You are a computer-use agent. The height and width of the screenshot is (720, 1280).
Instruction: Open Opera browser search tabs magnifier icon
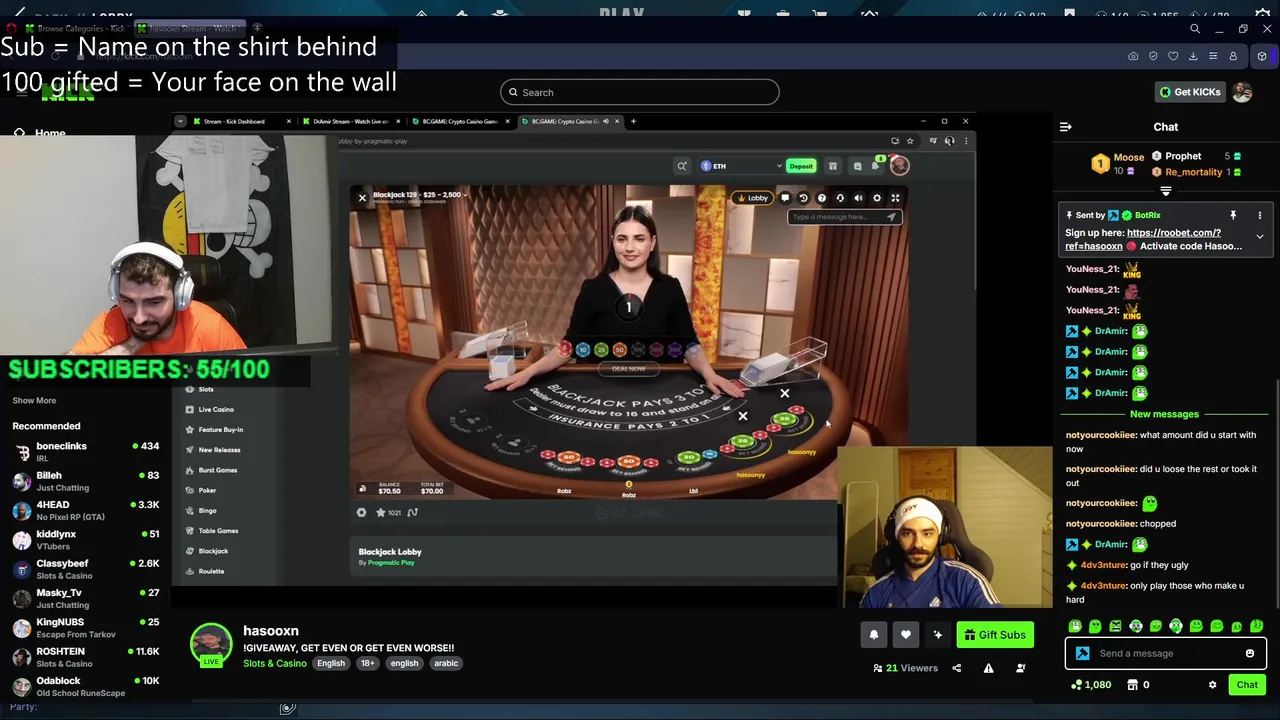pos(1195,29)
